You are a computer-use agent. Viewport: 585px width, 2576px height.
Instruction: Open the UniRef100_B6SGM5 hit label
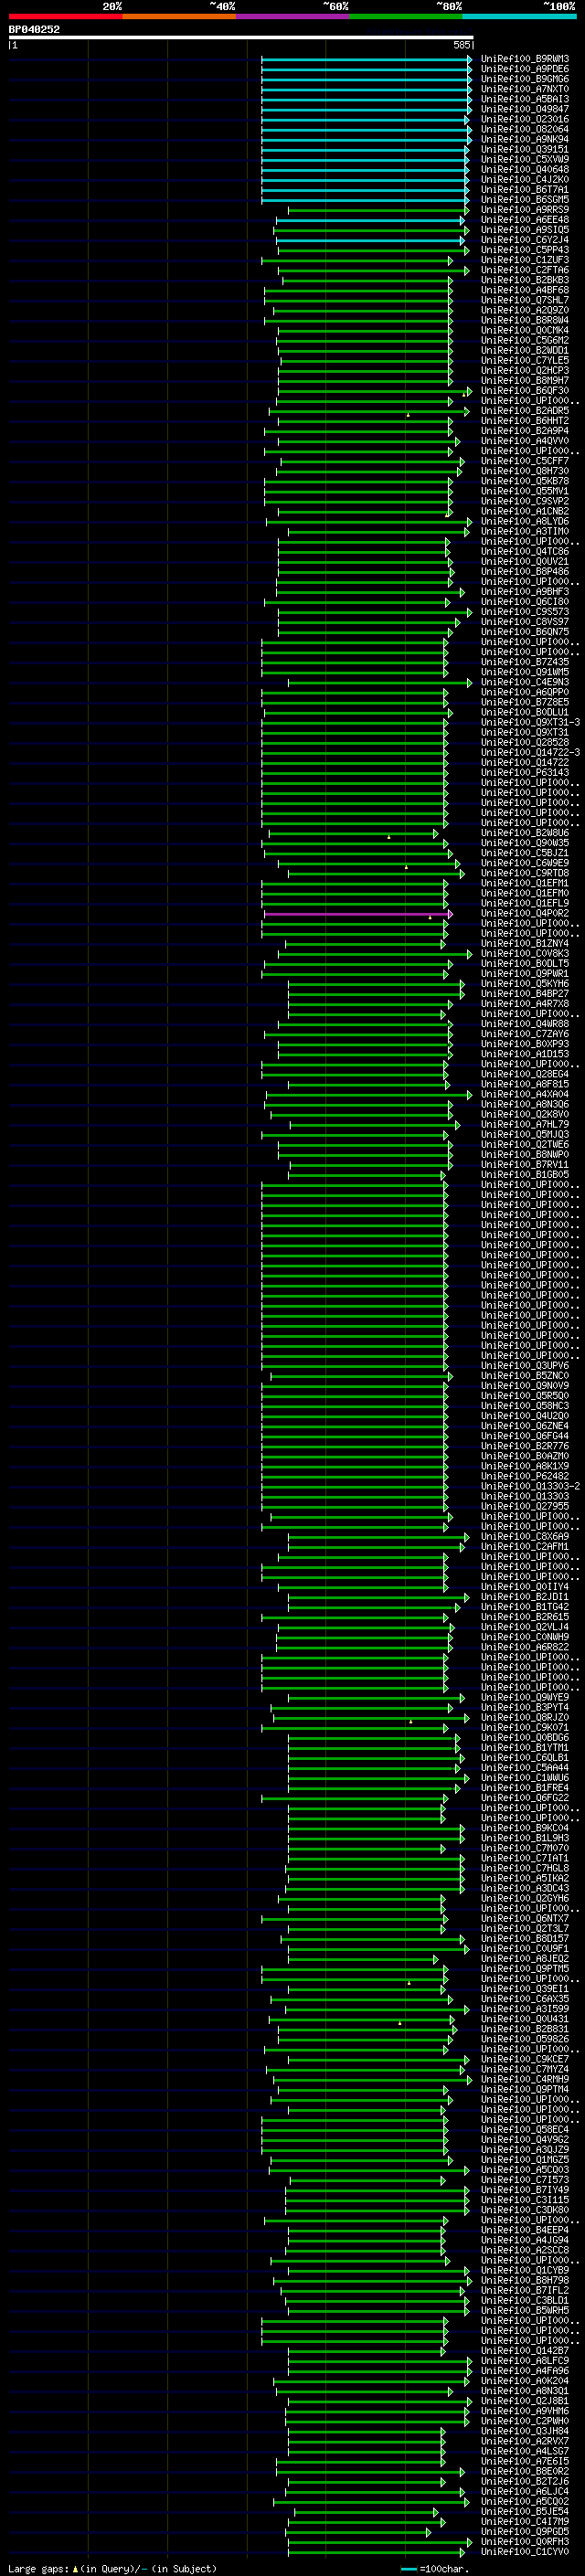pos(525,200)
